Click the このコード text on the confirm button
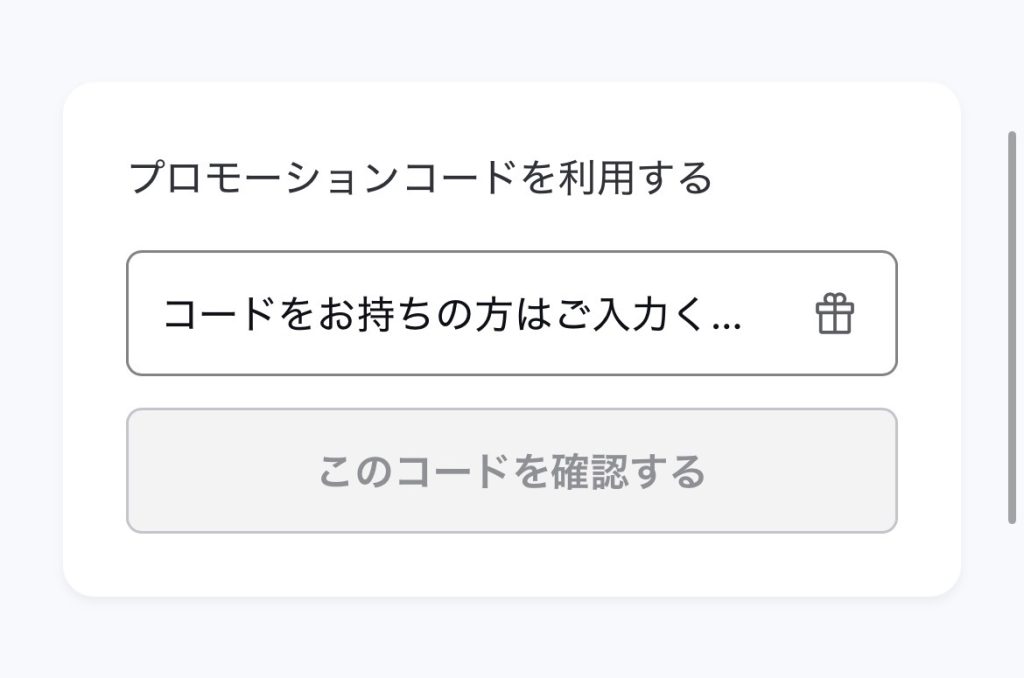1024x678 pixels. tap(413, 471)
